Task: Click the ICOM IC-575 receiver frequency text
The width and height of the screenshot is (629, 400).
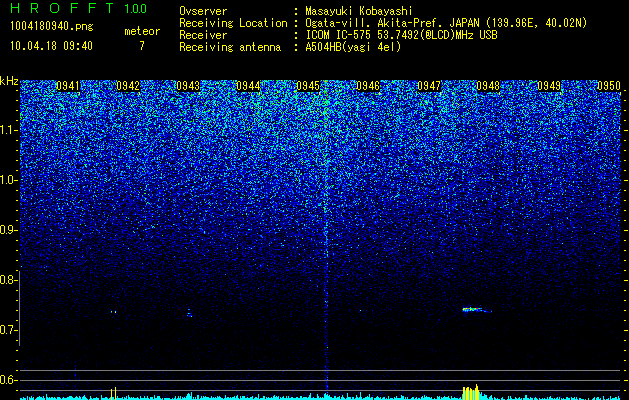Action: [401, 35]
